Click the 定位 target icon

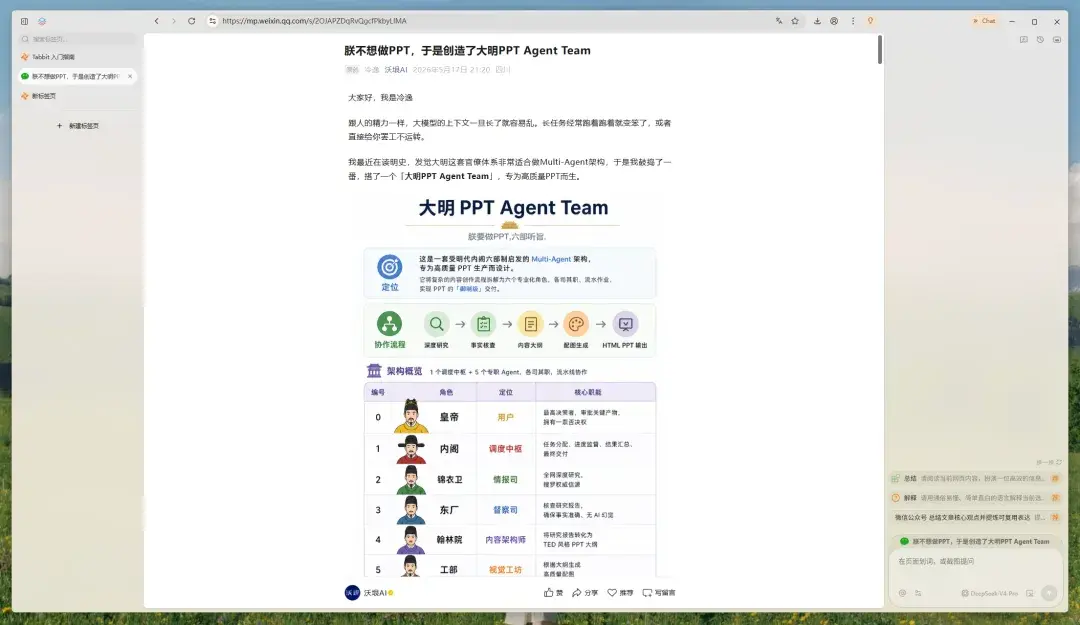[x=389, y=267]
